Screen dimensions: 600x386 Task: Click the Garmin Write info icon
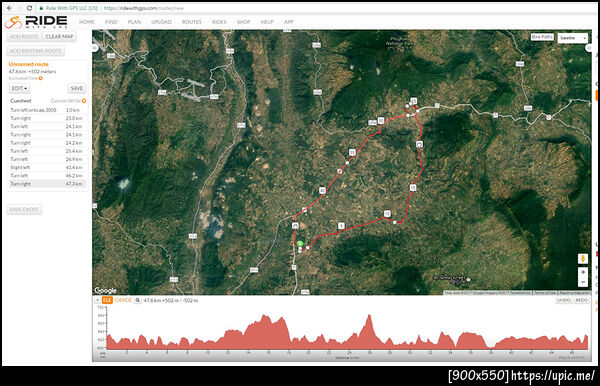click(84, 101)
